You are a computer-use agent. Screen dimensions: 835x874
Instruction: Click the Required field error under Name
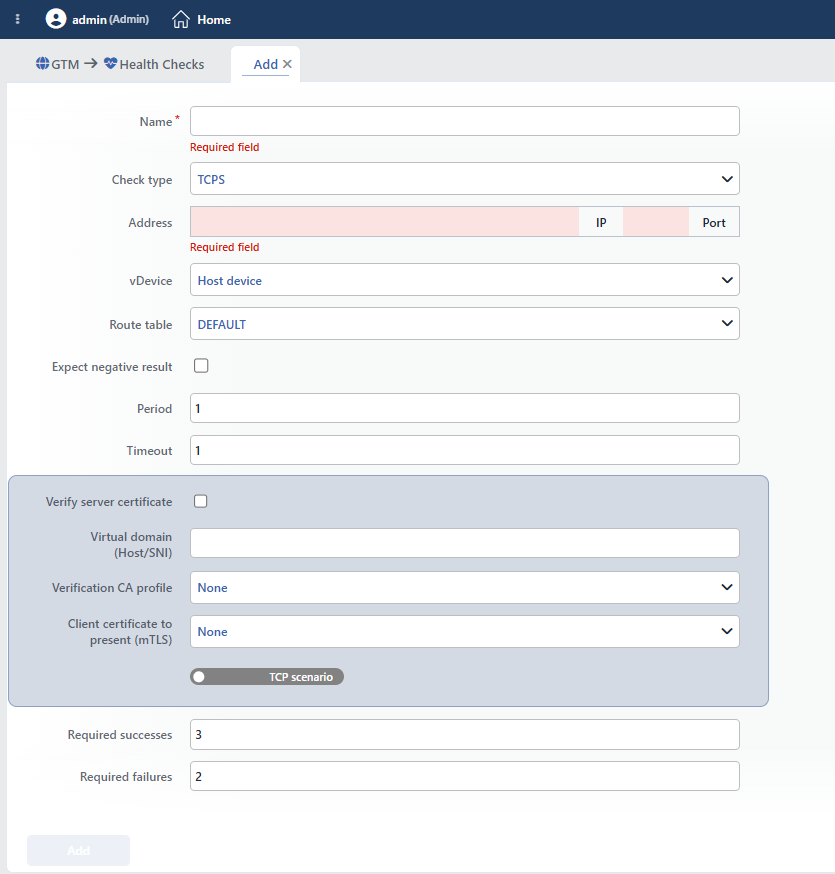click(x=225, y=147)
